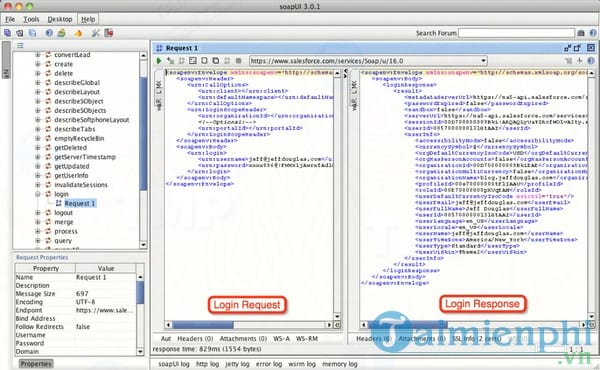Click the request editor online help icon
Viewport: 600px width, 370px height.
click(x=591, y=60)
